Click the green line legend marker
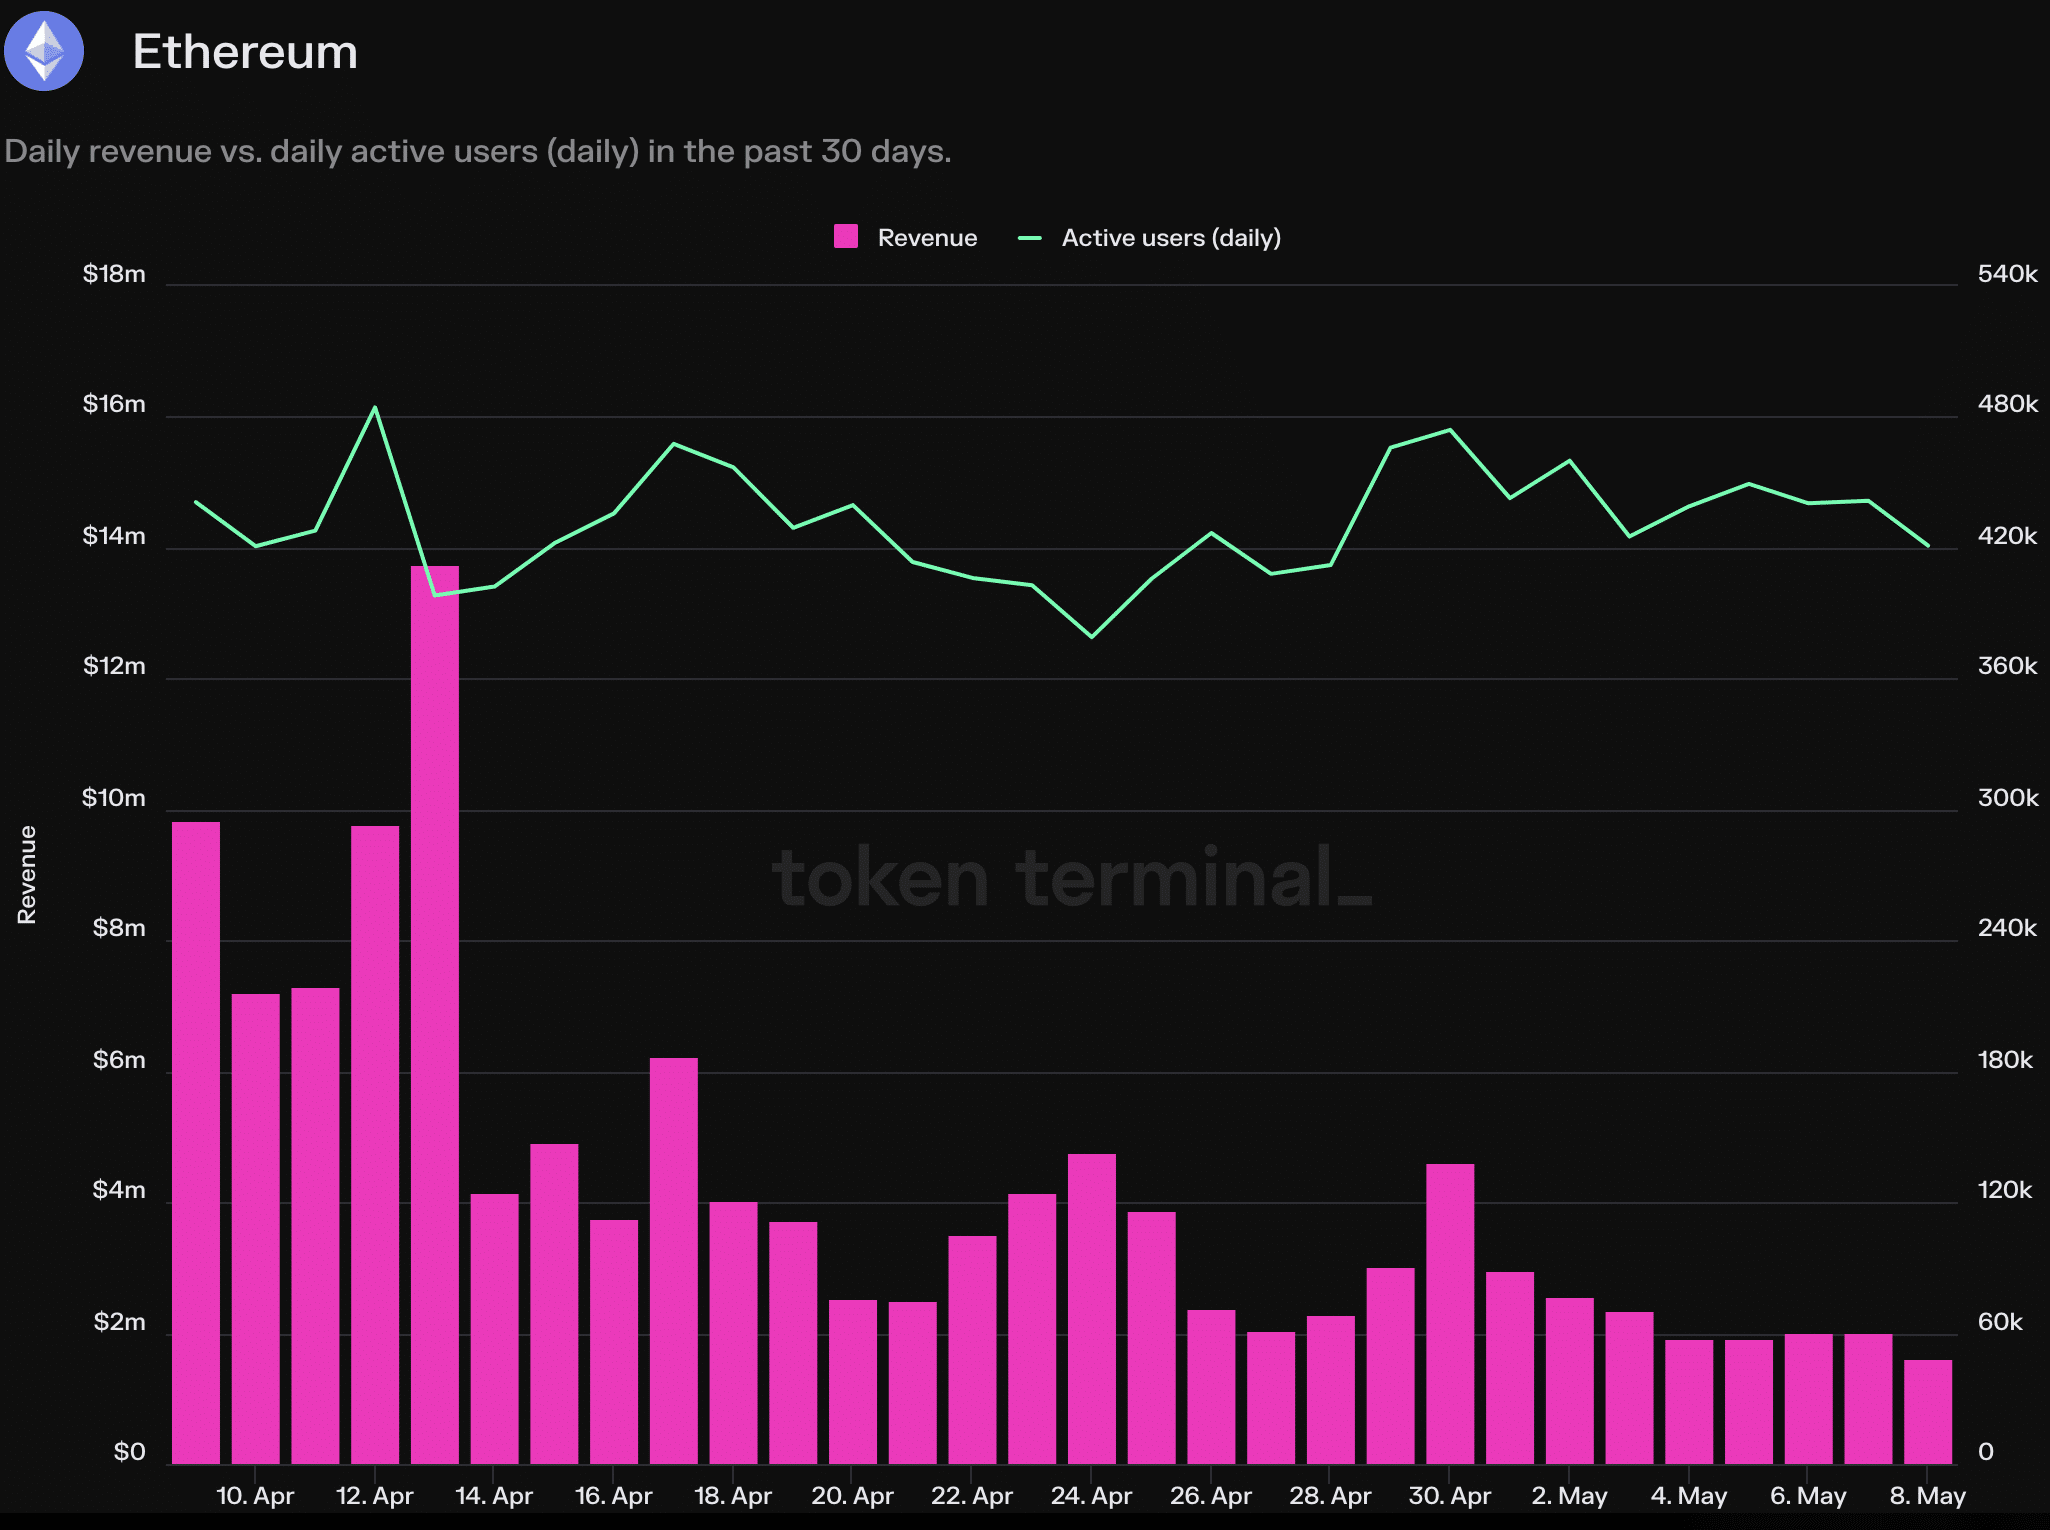This screenshot has width=2050, height=1530. tap(1030, 238)
